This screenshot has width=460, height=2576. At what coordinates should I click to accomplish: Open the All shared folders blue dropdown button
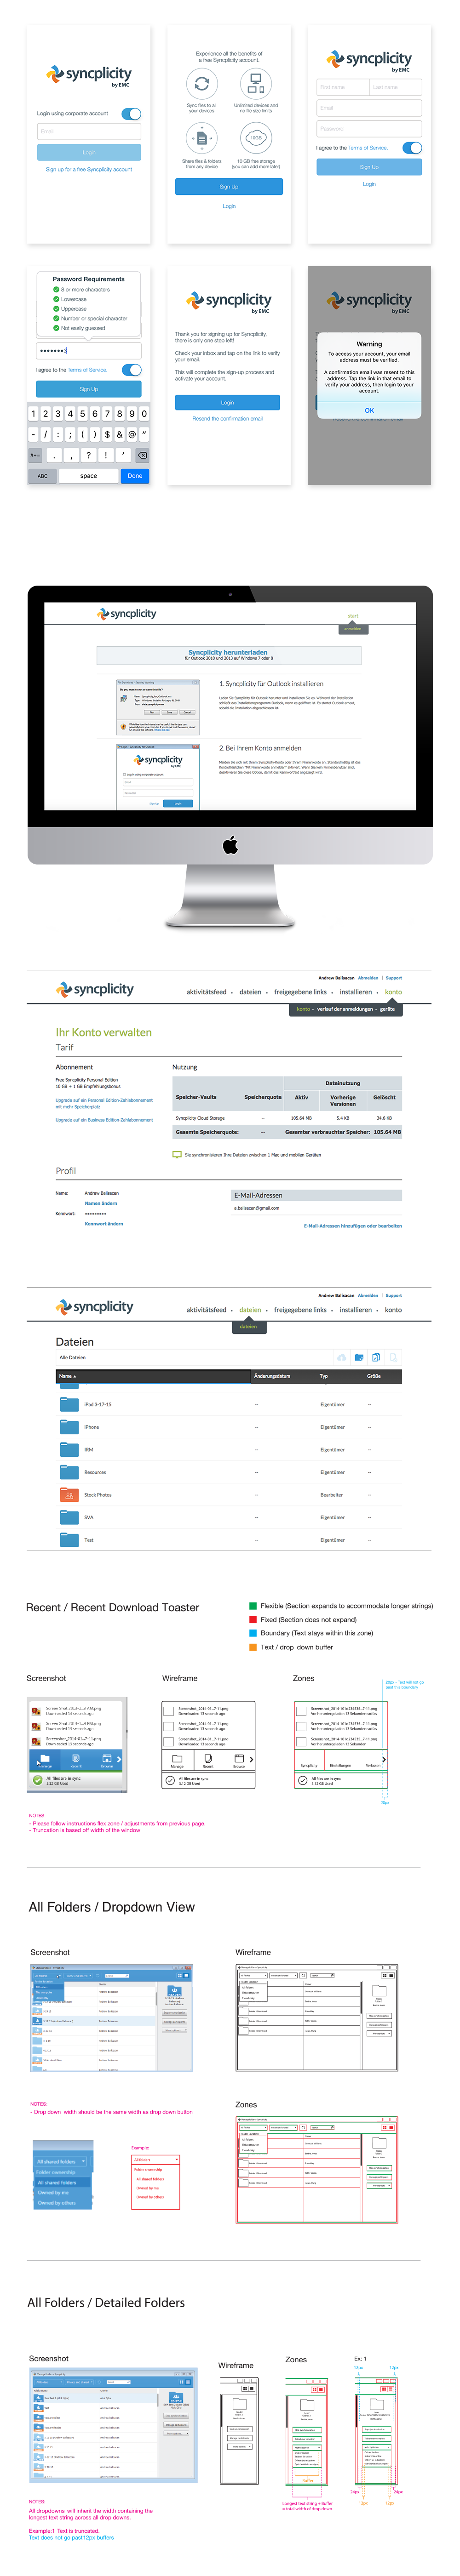(61, 2162)
